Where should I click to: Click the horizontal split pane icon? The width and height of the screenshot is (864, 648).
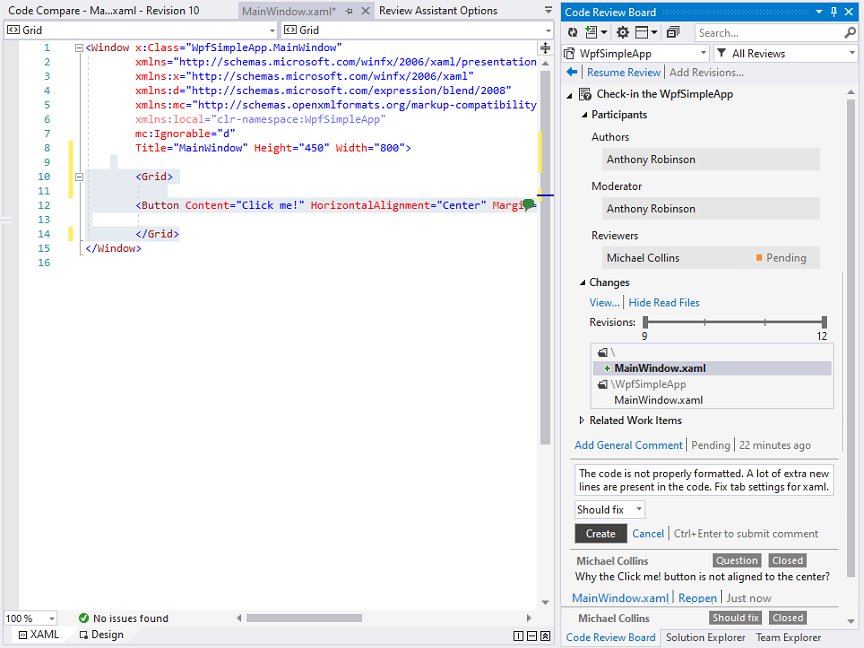point(532,636)
